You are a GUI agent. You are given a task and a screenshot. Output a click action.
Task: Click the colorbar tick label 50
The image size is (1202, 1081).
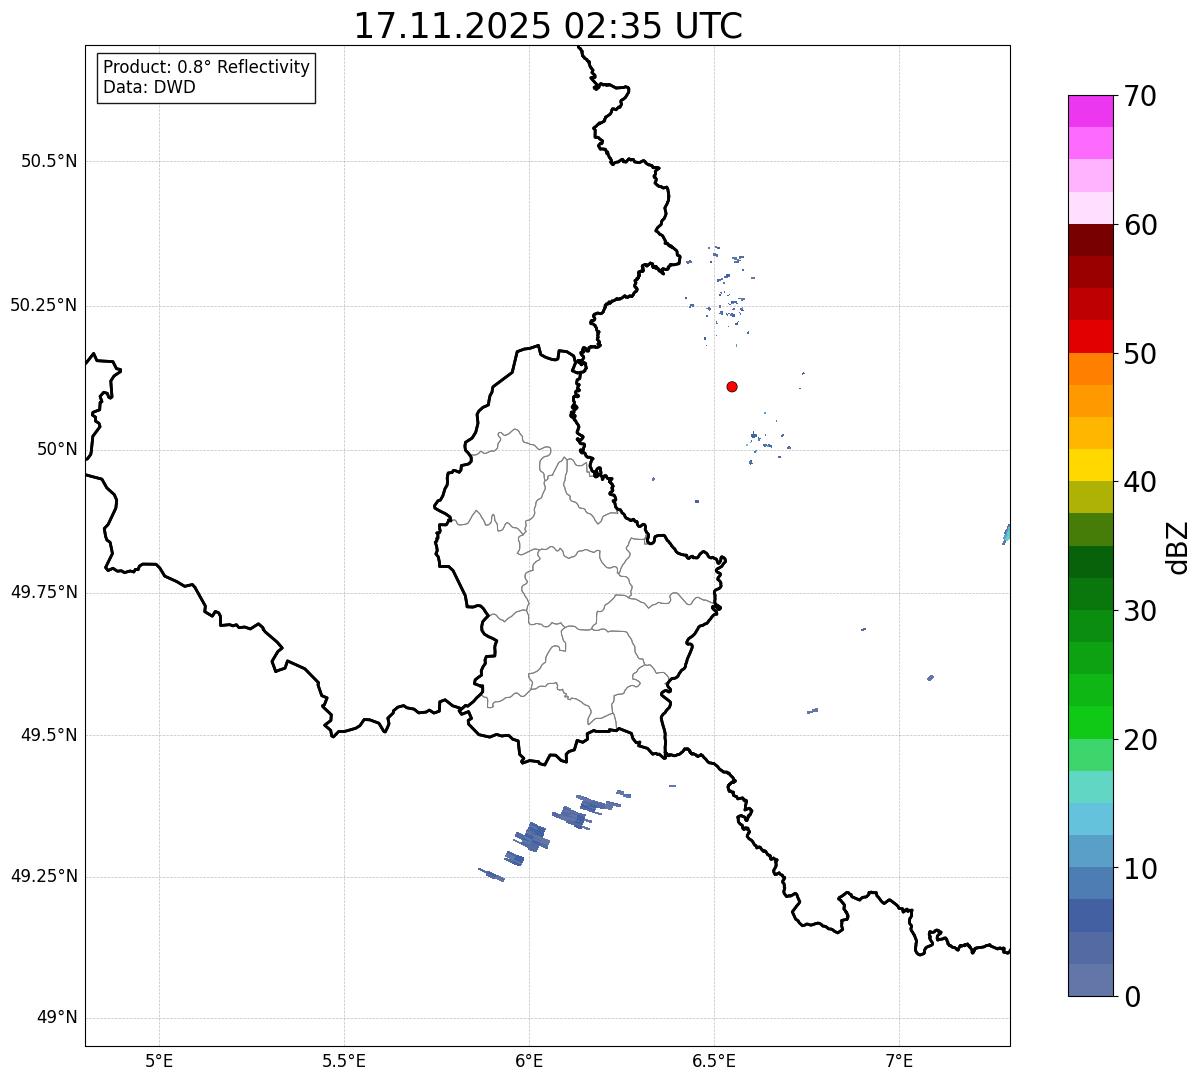coord(1140,354)
